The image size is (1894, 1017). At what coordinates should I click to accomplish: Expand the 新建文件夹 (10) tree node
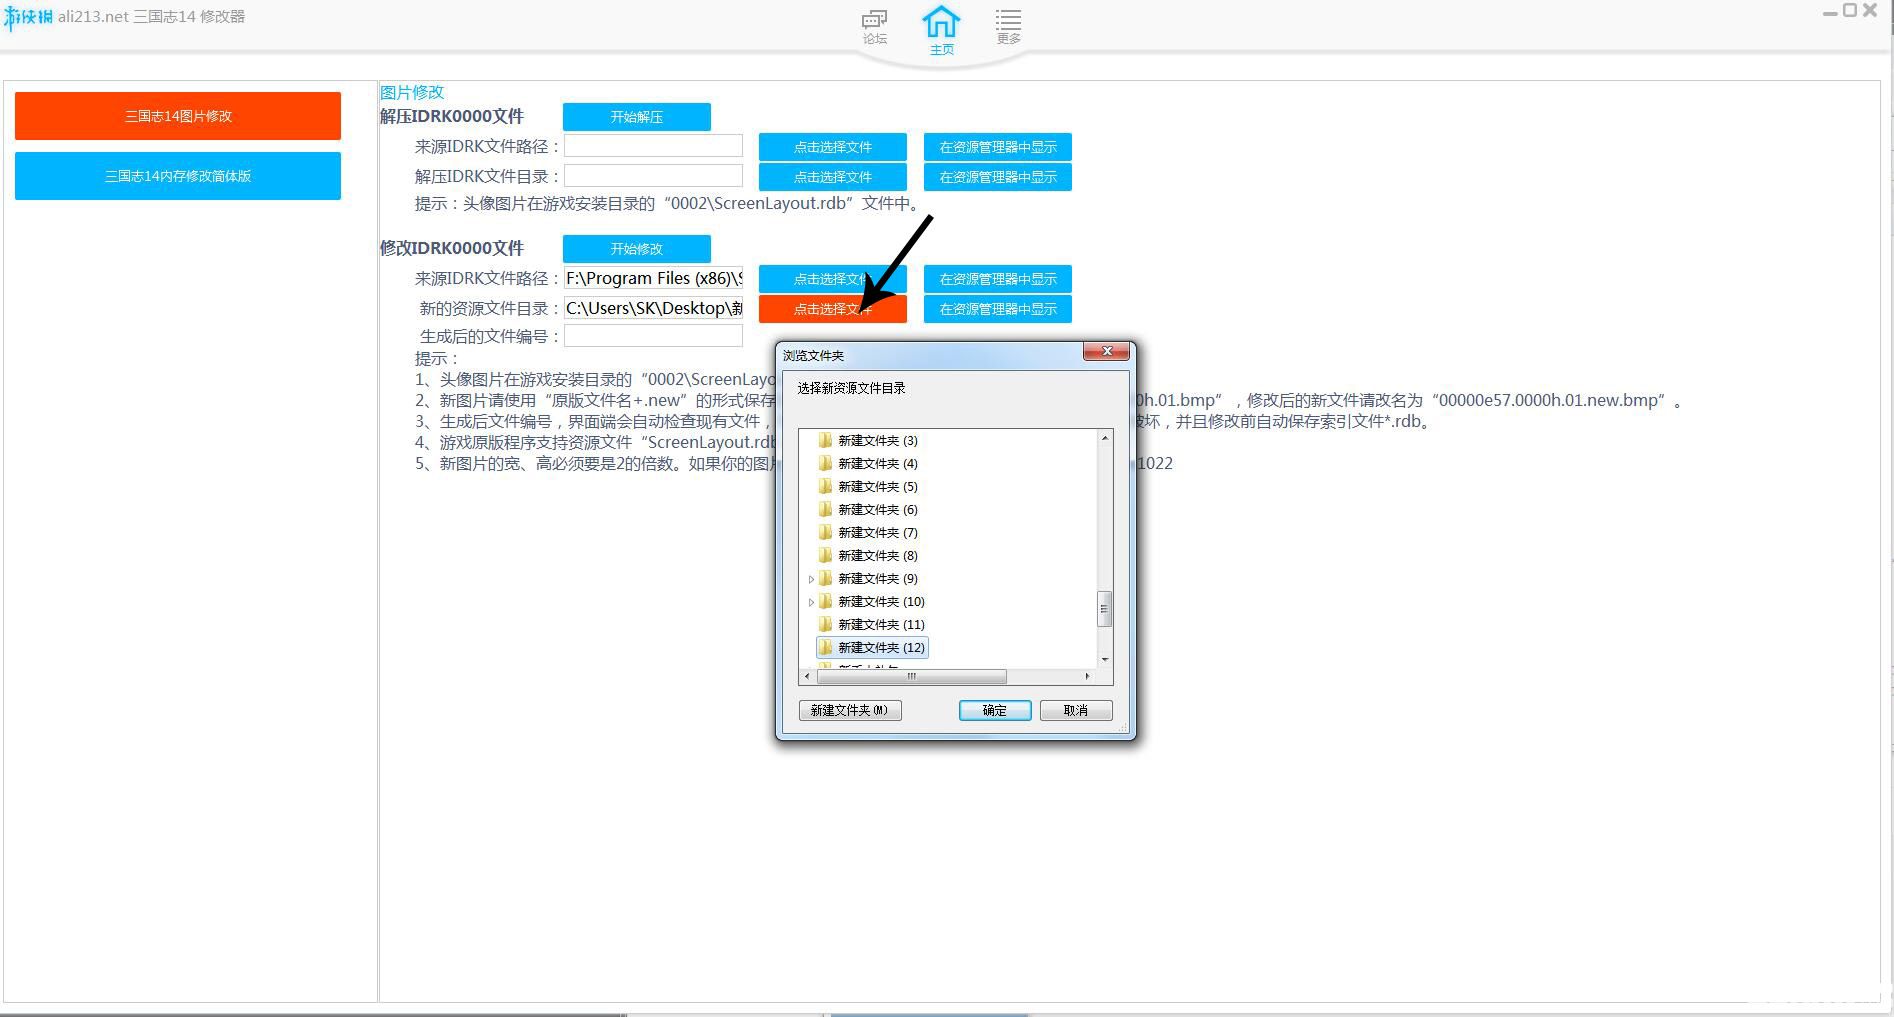click(811, 602)
